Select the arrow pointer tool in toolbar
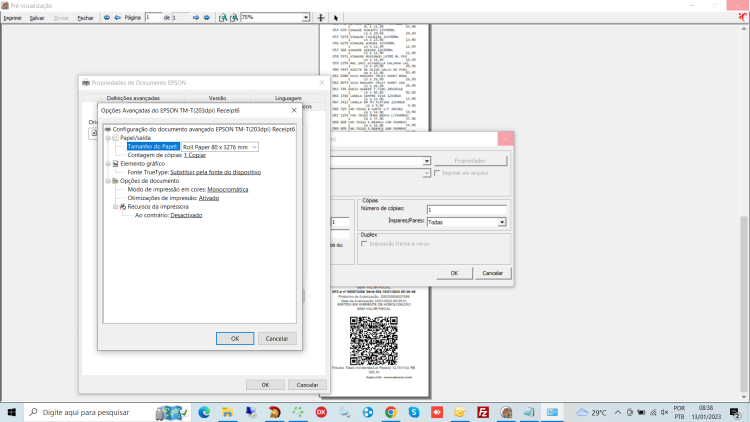750x422 pixels. tap(336, 18)
